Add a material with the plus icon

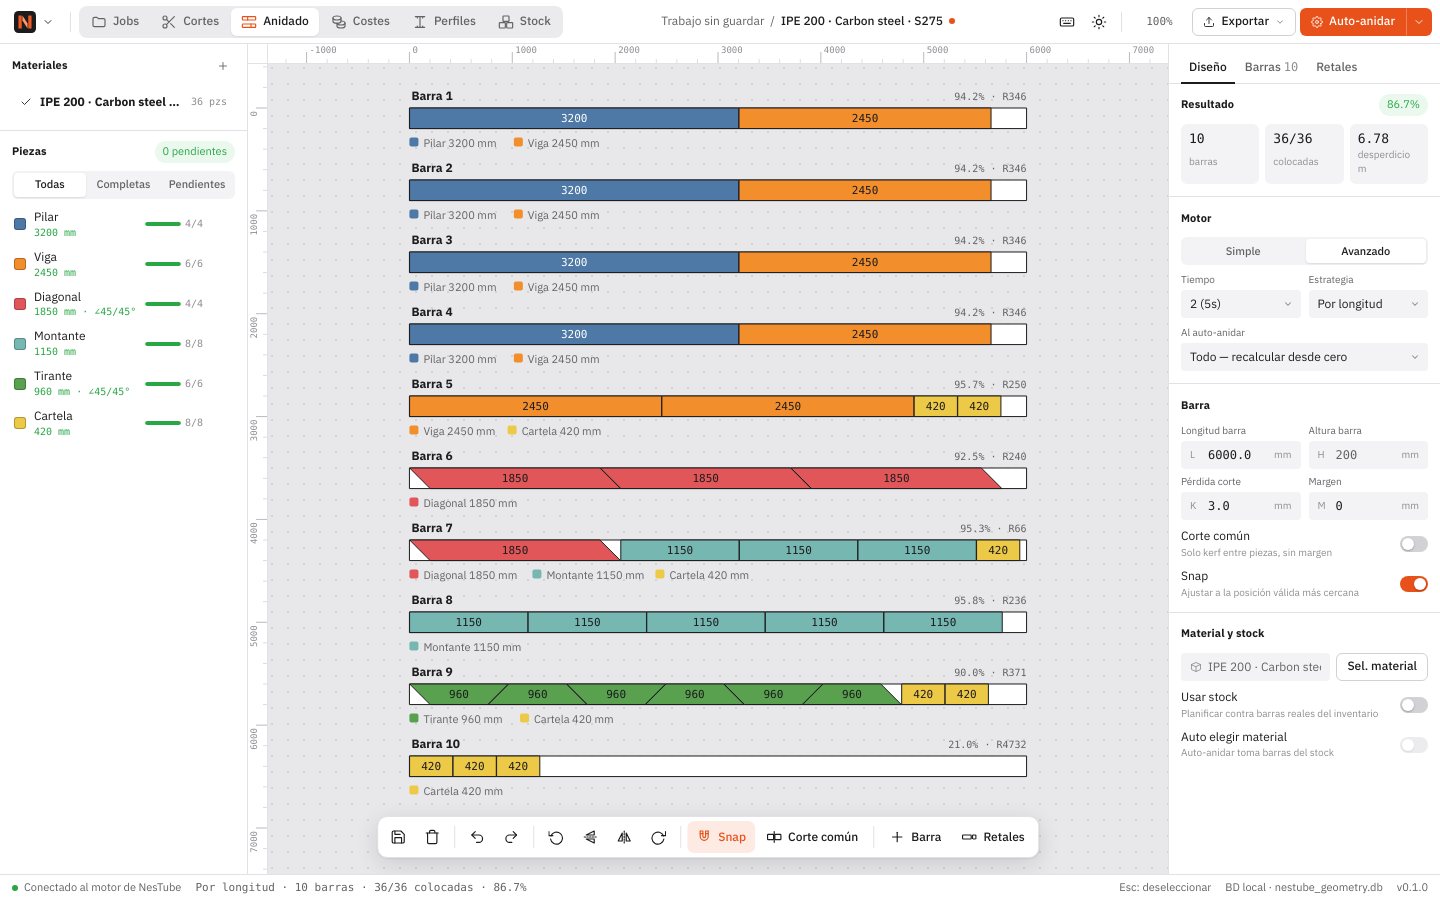point(223,66)
